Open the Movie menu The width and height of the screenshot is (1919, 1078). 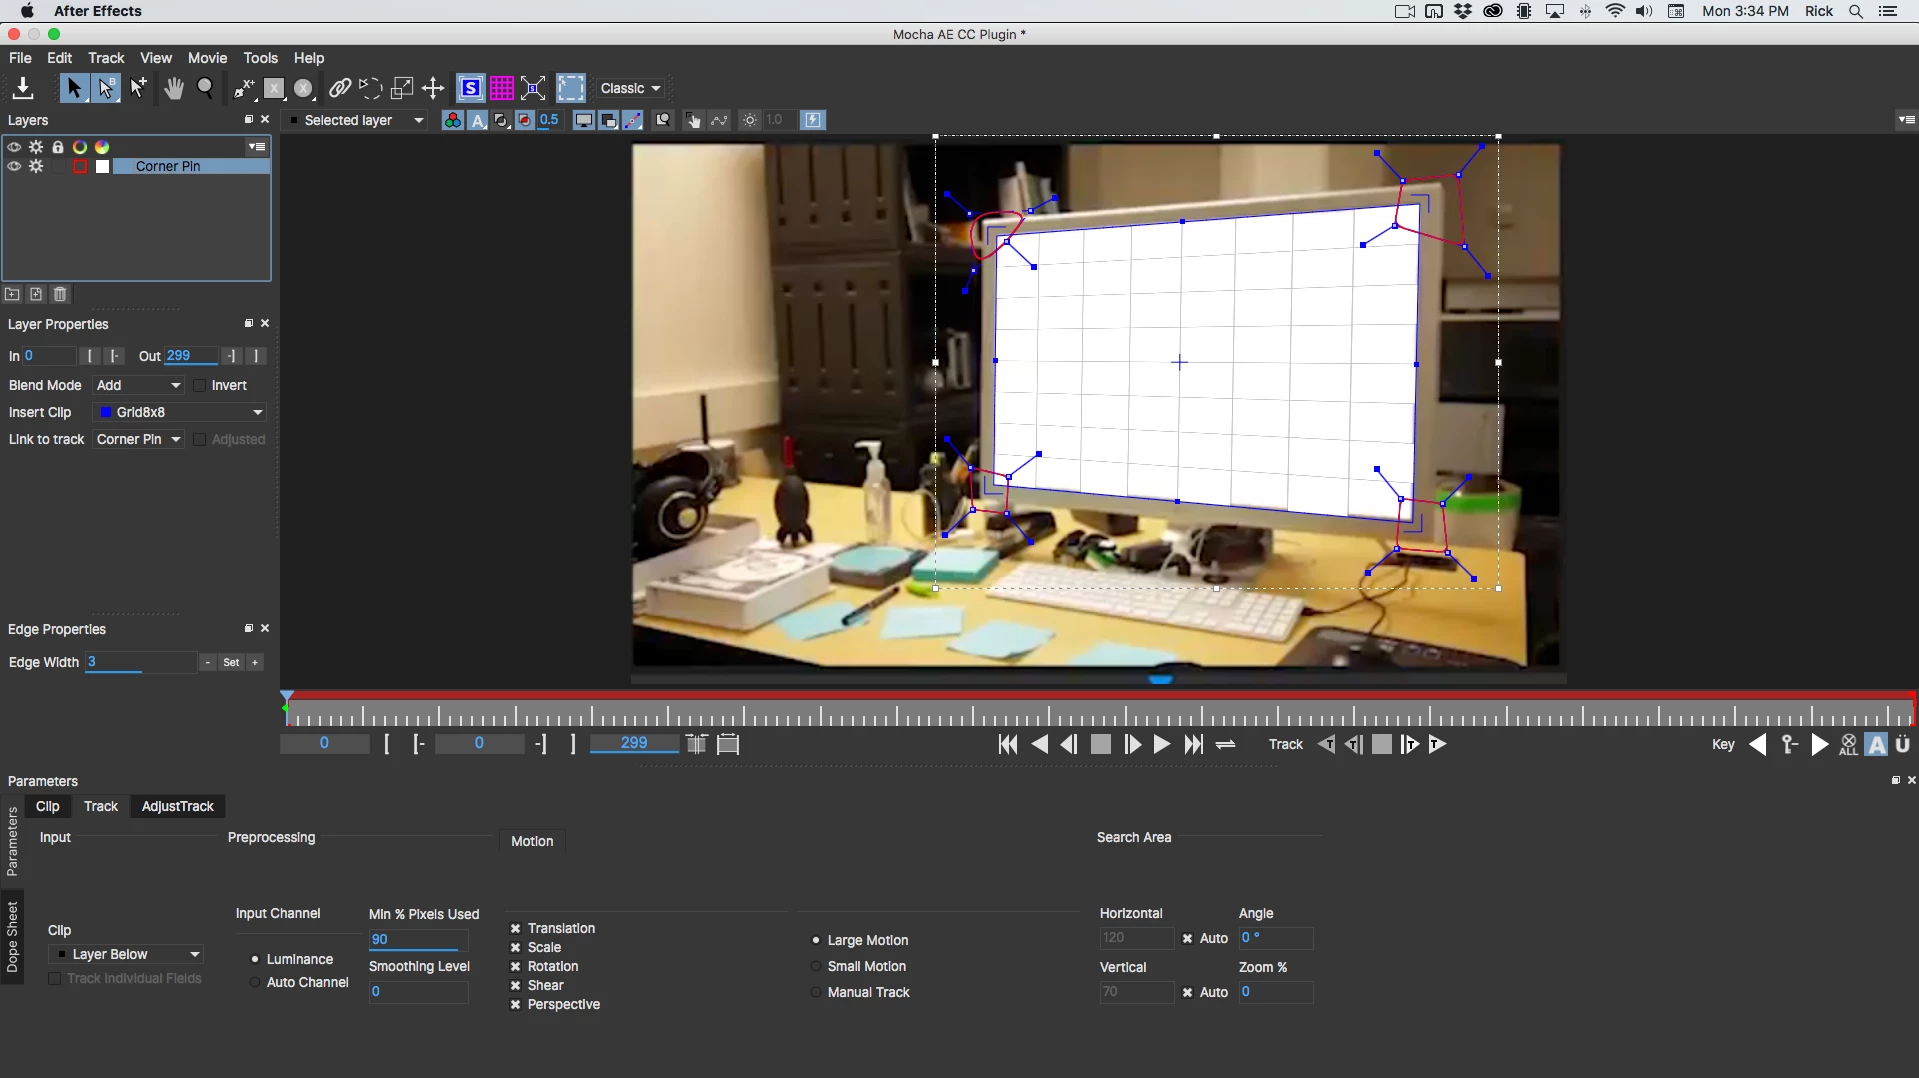pos(207,58)
